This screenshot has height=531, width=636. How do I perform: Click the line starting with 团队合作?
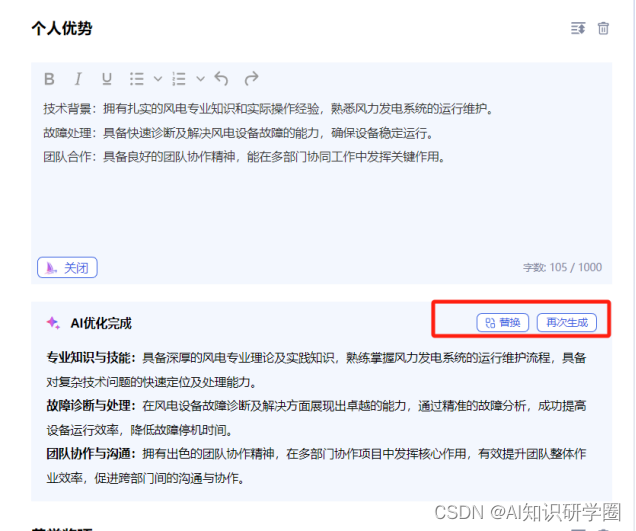click(244, 157)
